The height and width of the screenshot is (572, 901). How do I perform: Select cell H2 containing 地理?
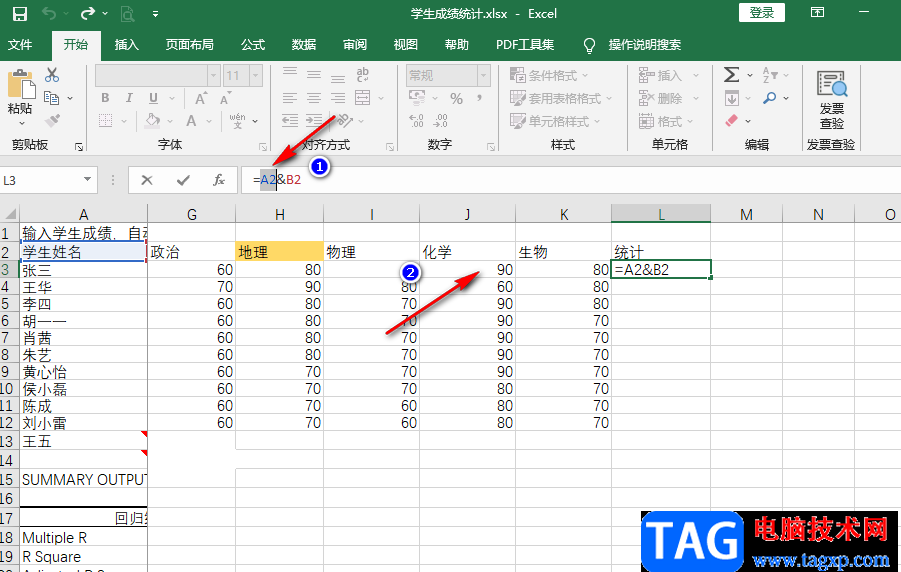click(x=279, y=252)
